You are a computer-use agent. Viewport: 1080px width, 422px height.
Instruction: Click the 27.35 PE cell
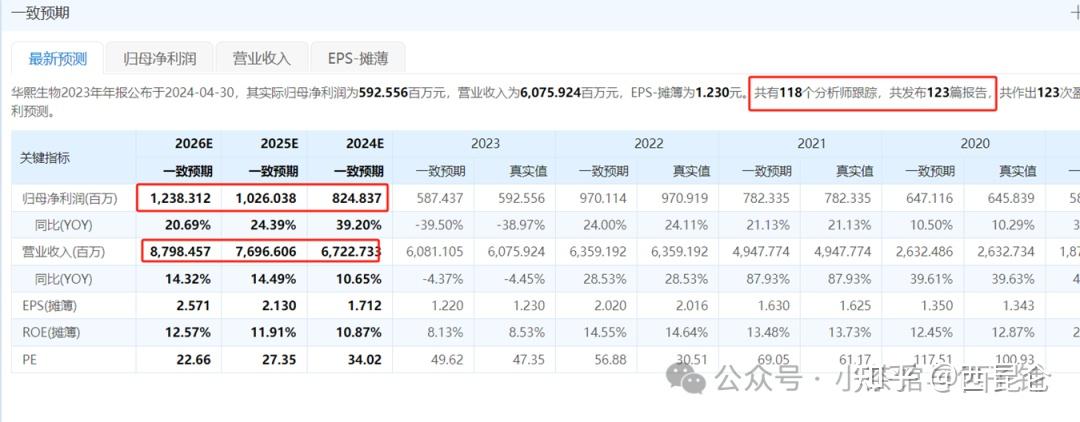pos(280,359)
